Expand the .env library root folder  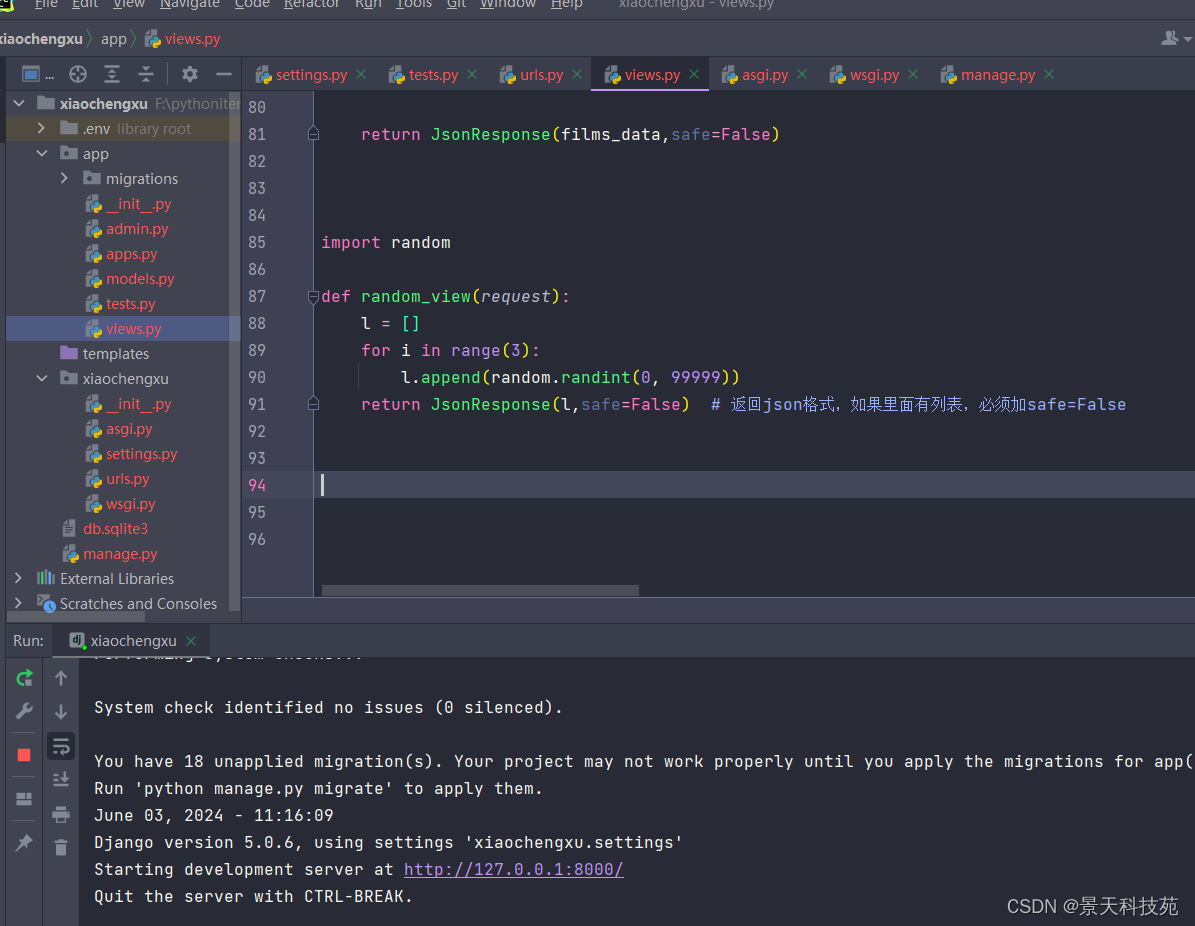coord(41,128)
